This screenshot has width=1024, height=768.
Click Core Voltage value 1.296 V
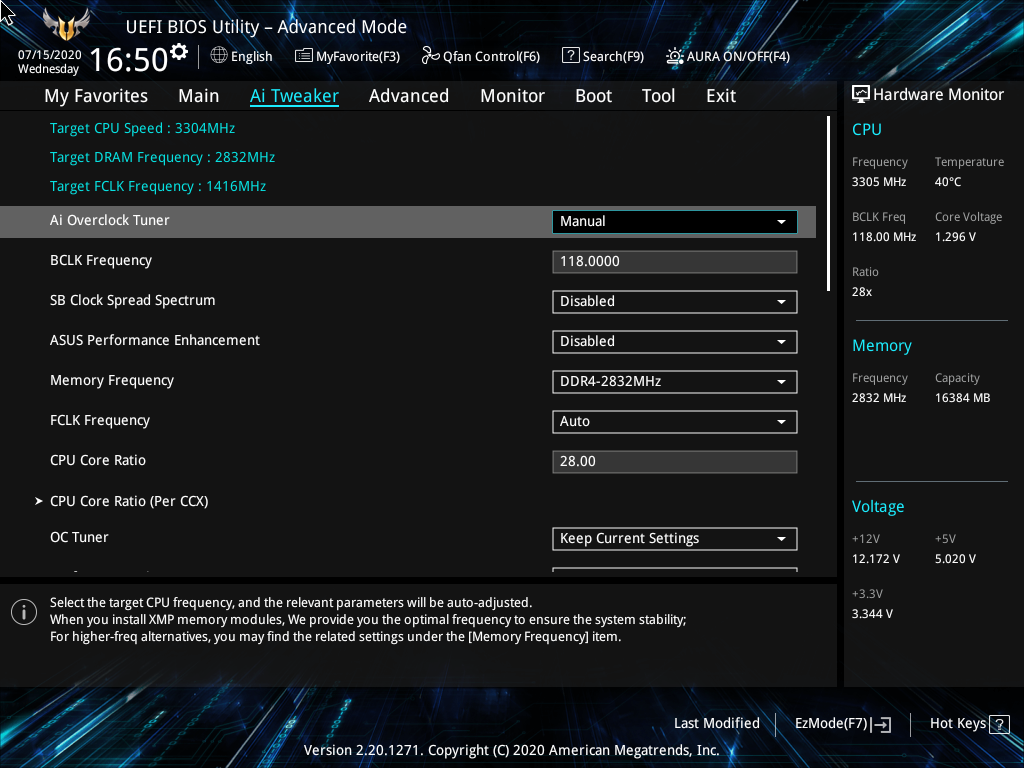coord(955,237)
